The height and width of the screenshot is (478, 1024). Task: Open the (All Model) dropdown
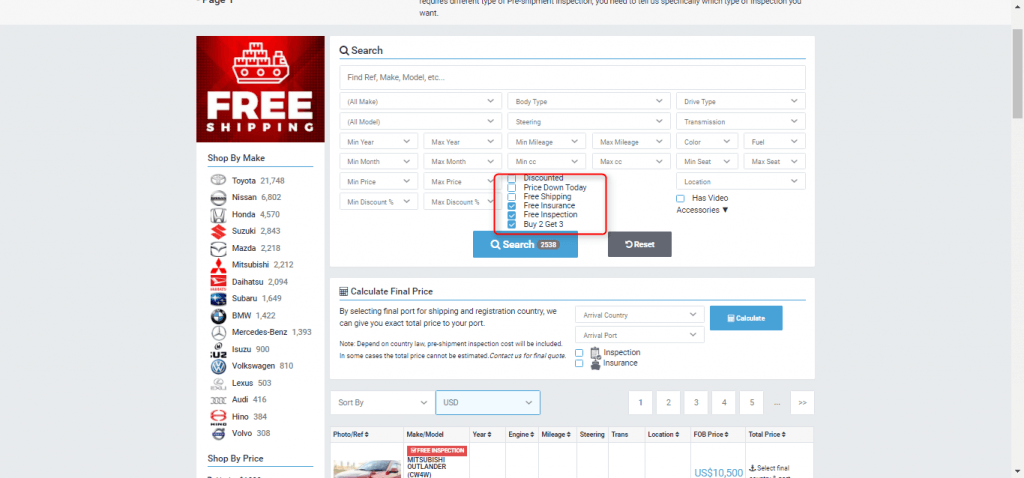tap(421, 121)
